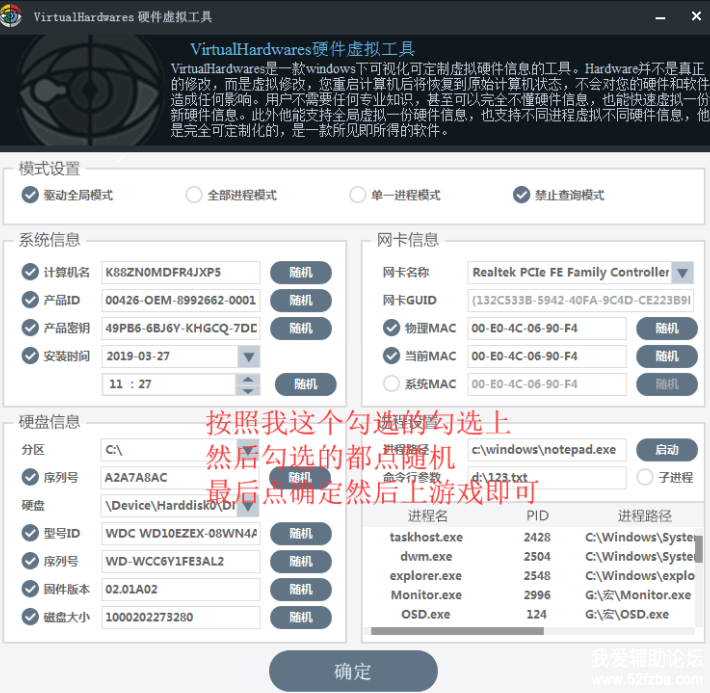The width and height of the screenshot is (710, 693).
Task: Randomize the install time with 随机
Action: (306, 384)
